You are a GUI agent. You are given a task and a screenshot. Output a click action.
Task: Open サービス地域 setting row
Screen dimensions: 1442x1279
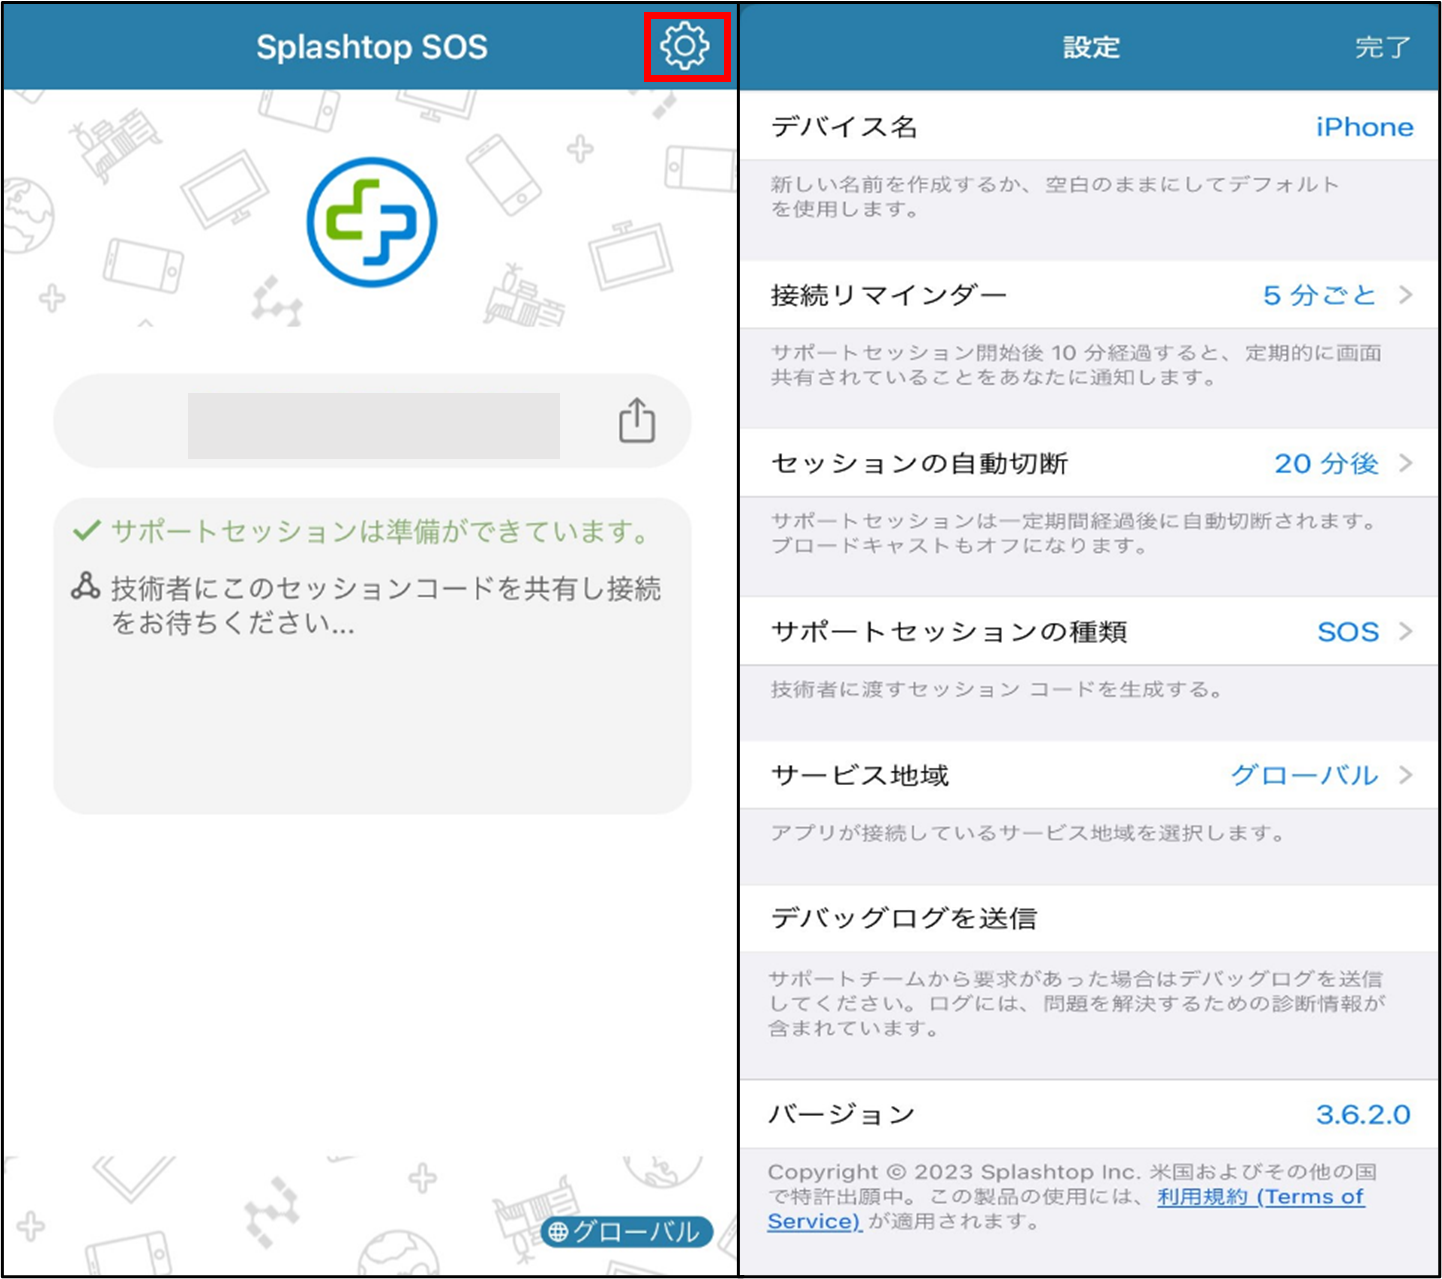coord(1089,775)
